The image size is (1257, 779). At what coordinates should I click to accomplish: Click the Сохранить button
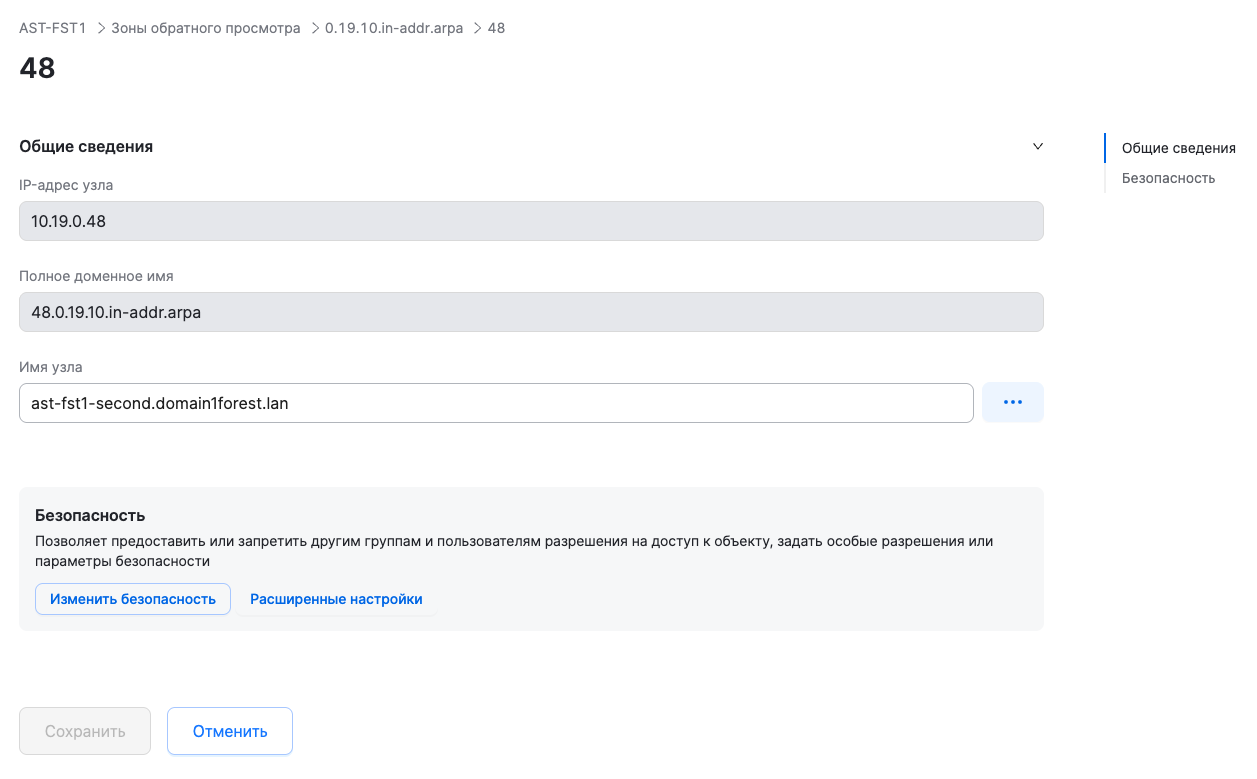[x=85, y=731]
